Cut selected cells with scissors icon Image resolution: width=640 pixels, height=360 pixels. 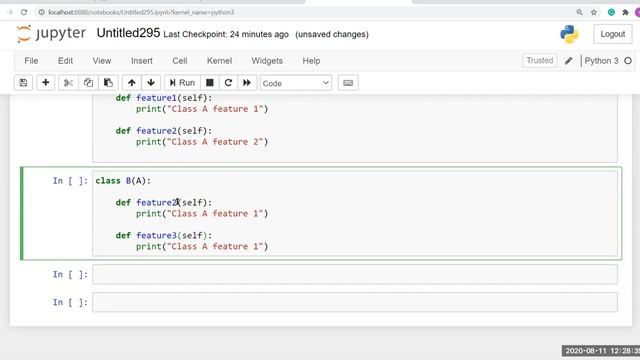tap(68, 83)
